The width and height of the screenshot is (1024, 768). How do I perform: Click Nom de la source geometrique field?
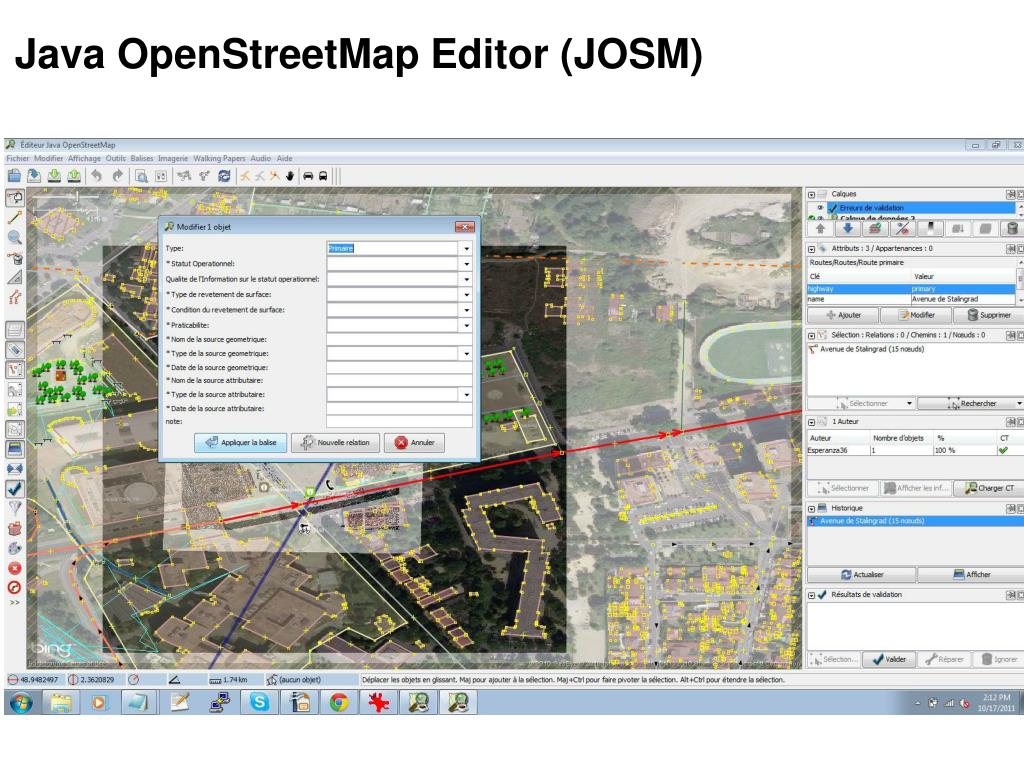399,340
